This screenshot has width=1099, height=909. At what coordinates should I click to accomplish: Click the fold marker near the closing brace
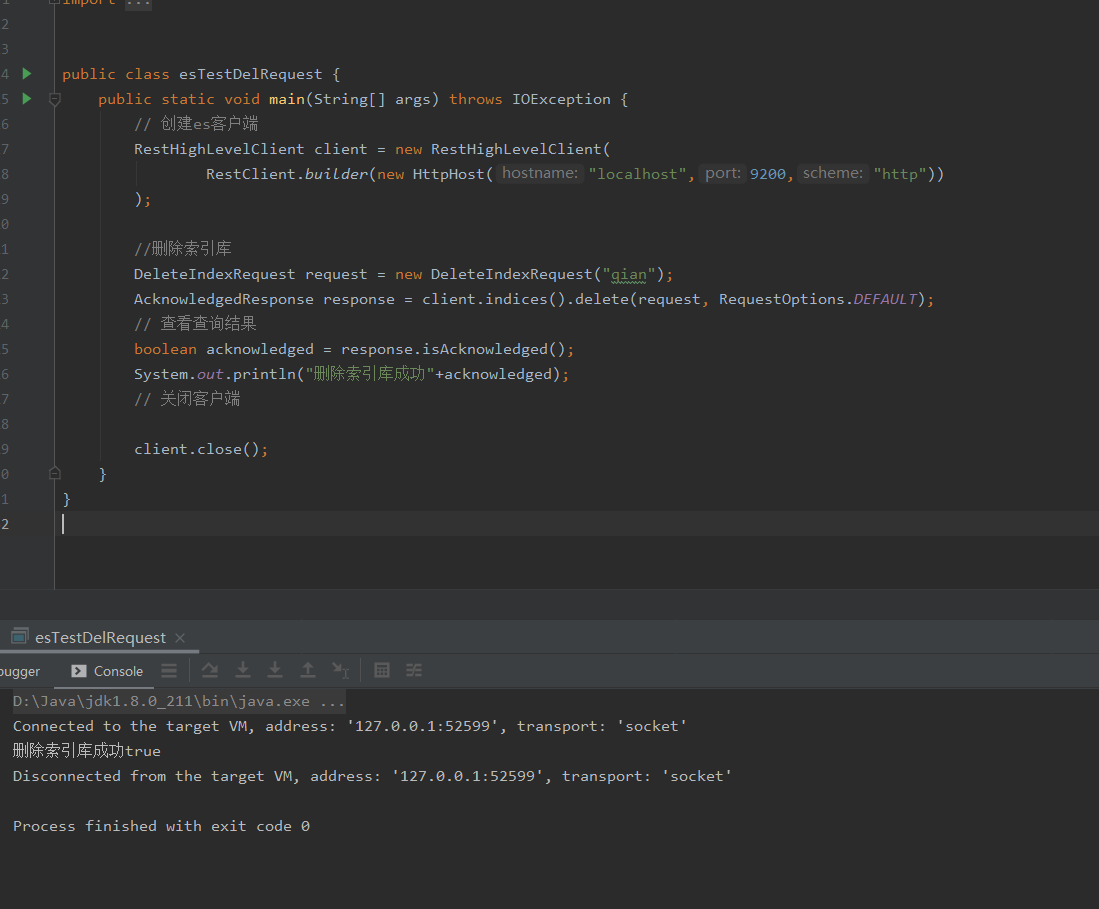click(x=54, y=472)
